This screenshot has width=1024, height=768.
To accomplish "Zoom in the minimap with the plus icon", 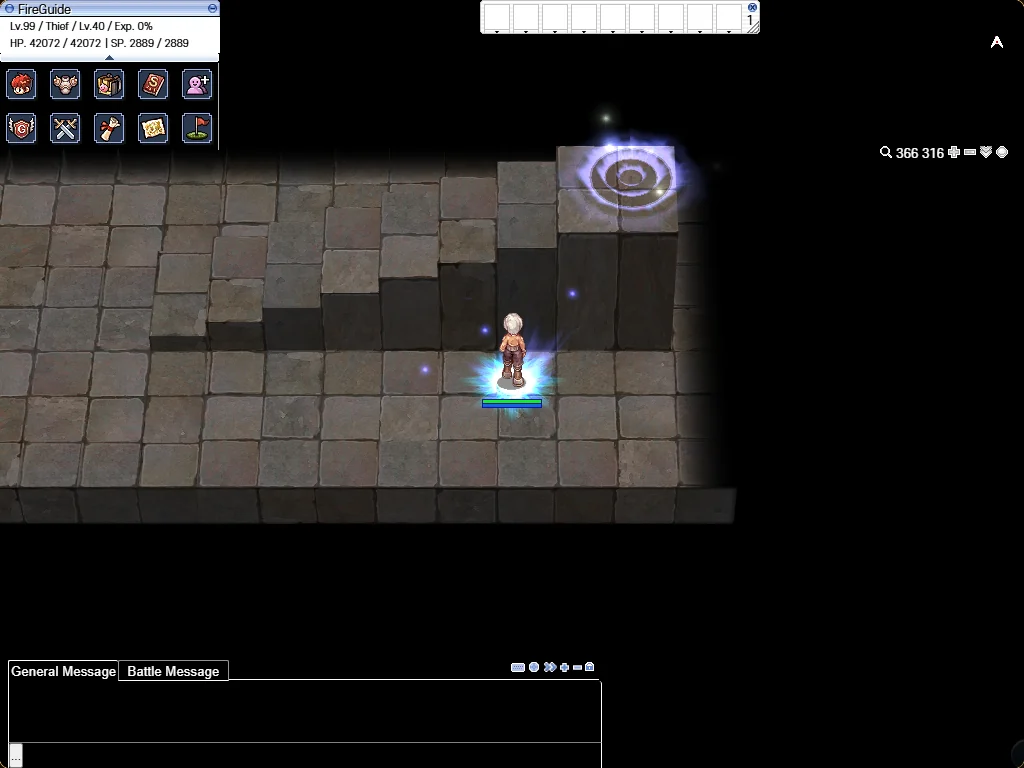I will (x=954, y=152).
